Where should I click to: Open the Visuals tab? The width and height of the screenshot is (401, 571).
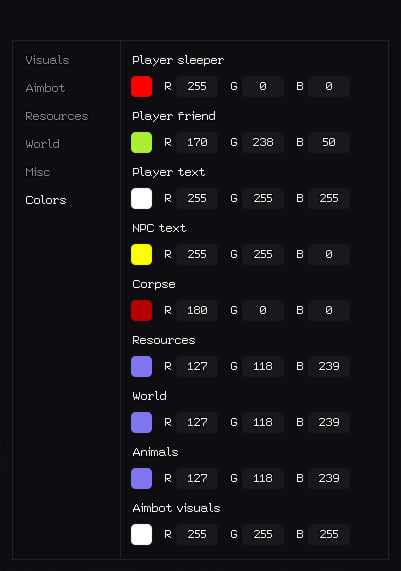pos(47,60)
